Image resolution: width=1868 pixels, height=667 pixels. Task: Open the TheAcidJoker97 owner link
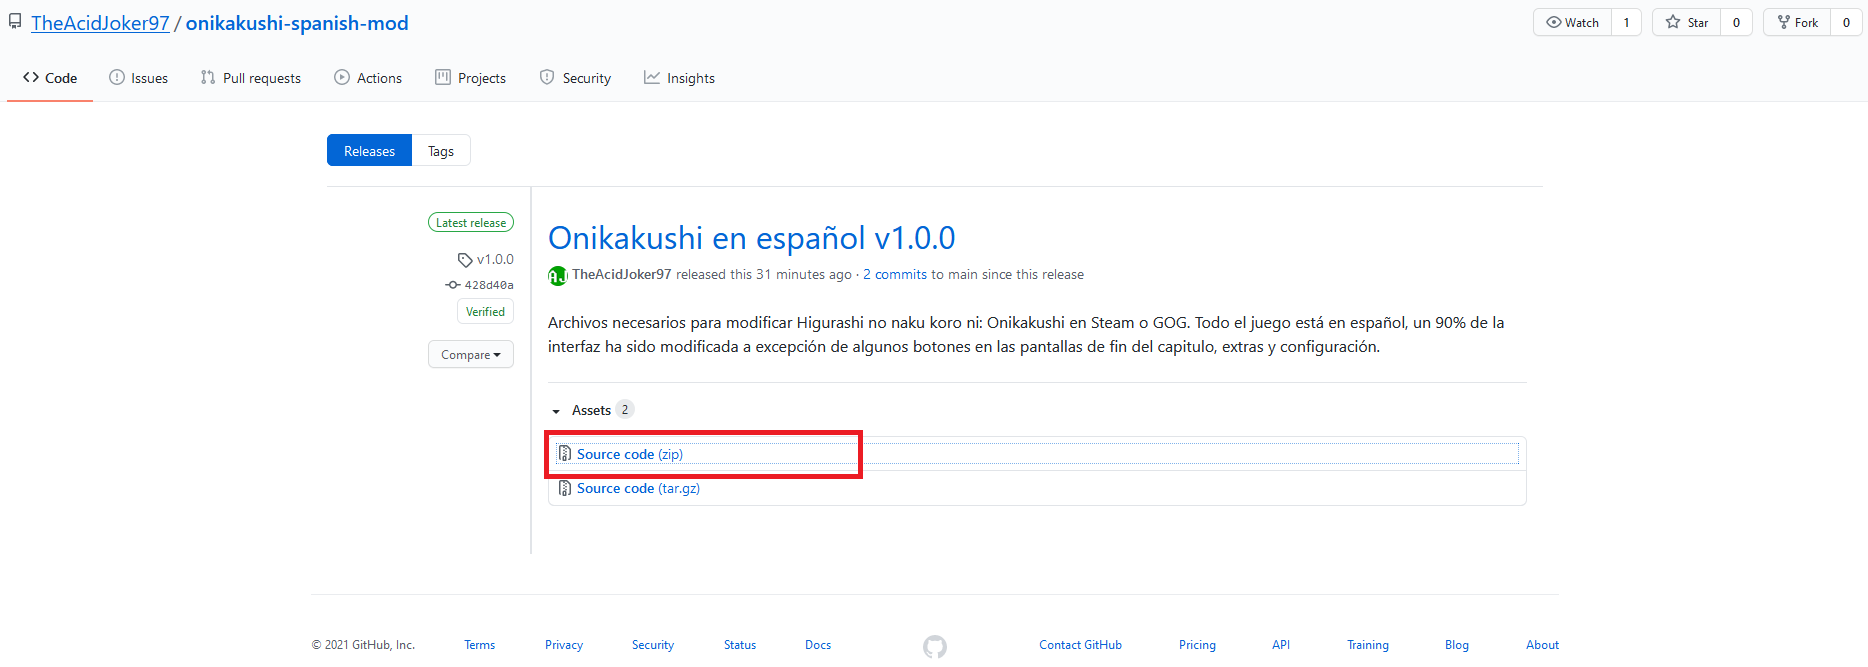coord(100,23)
